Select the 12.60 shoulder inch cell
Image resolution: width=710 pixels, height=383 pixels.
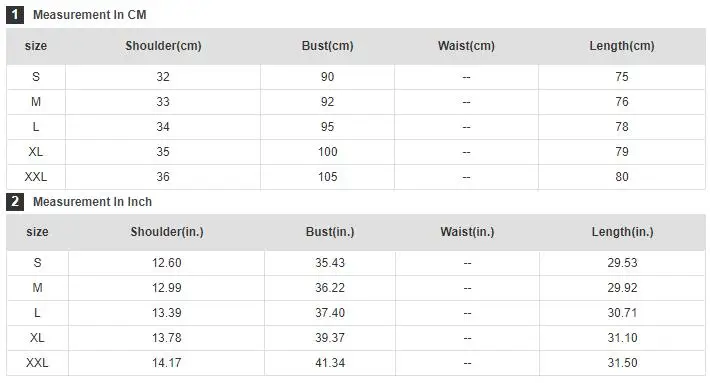coord(167,263)
